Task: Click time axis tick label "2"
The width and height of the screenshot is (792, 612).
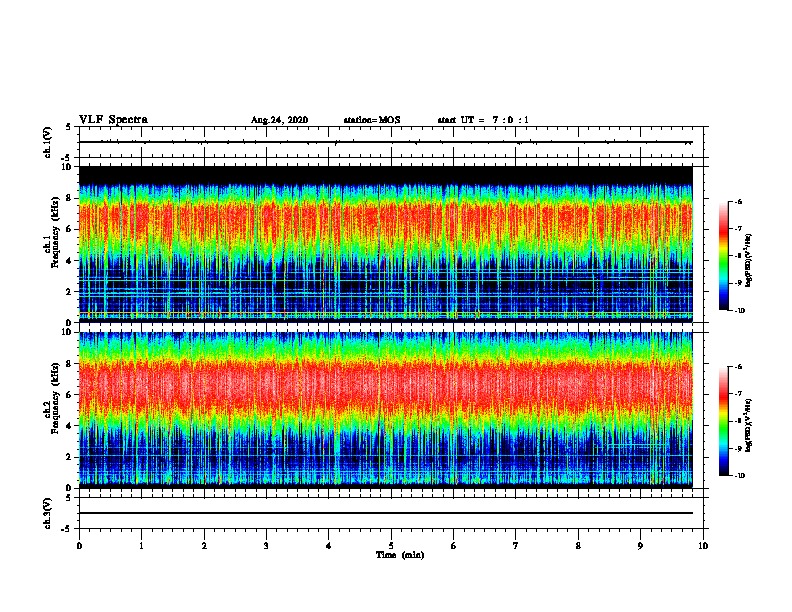Action: (204, 546)
